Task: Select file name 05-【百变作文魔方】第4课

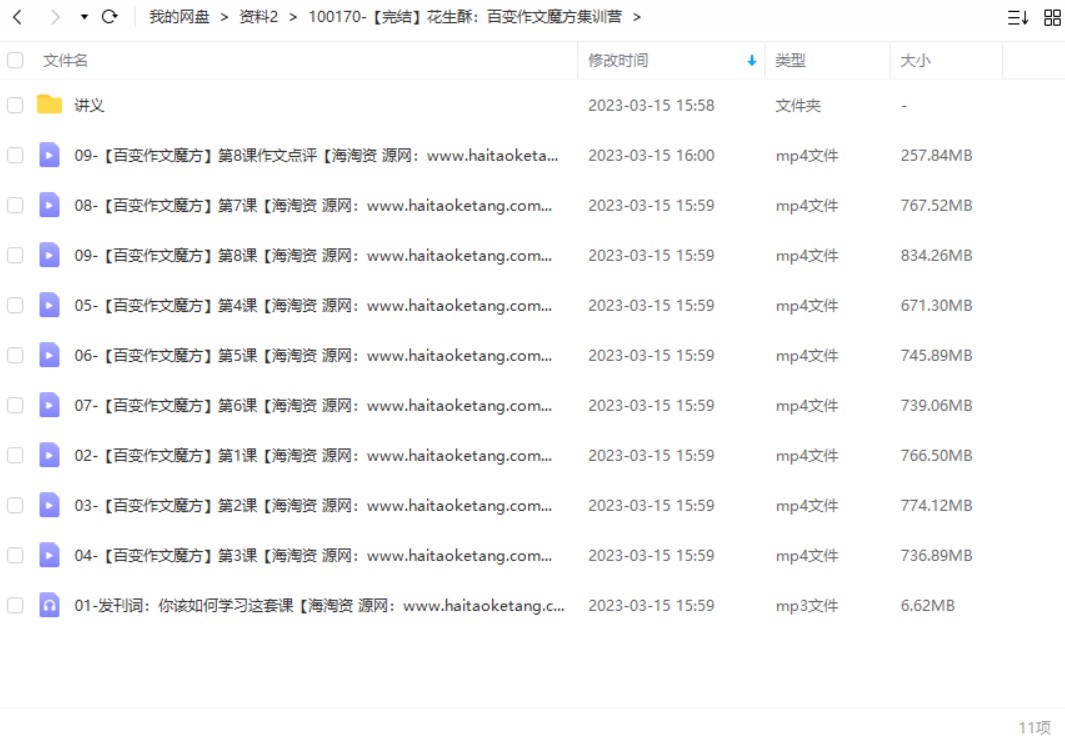Action: (313, 306)
